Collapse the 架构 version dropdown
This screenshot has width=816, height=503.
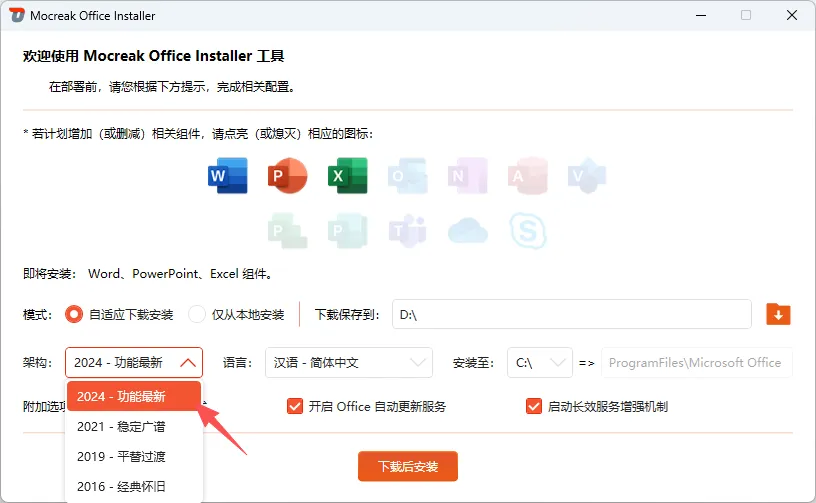pos(134,363)
